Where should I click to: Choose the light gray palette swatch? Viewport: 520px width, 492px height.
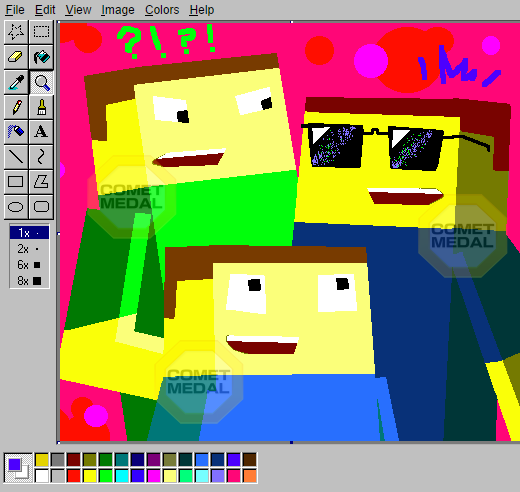(58, 476)
